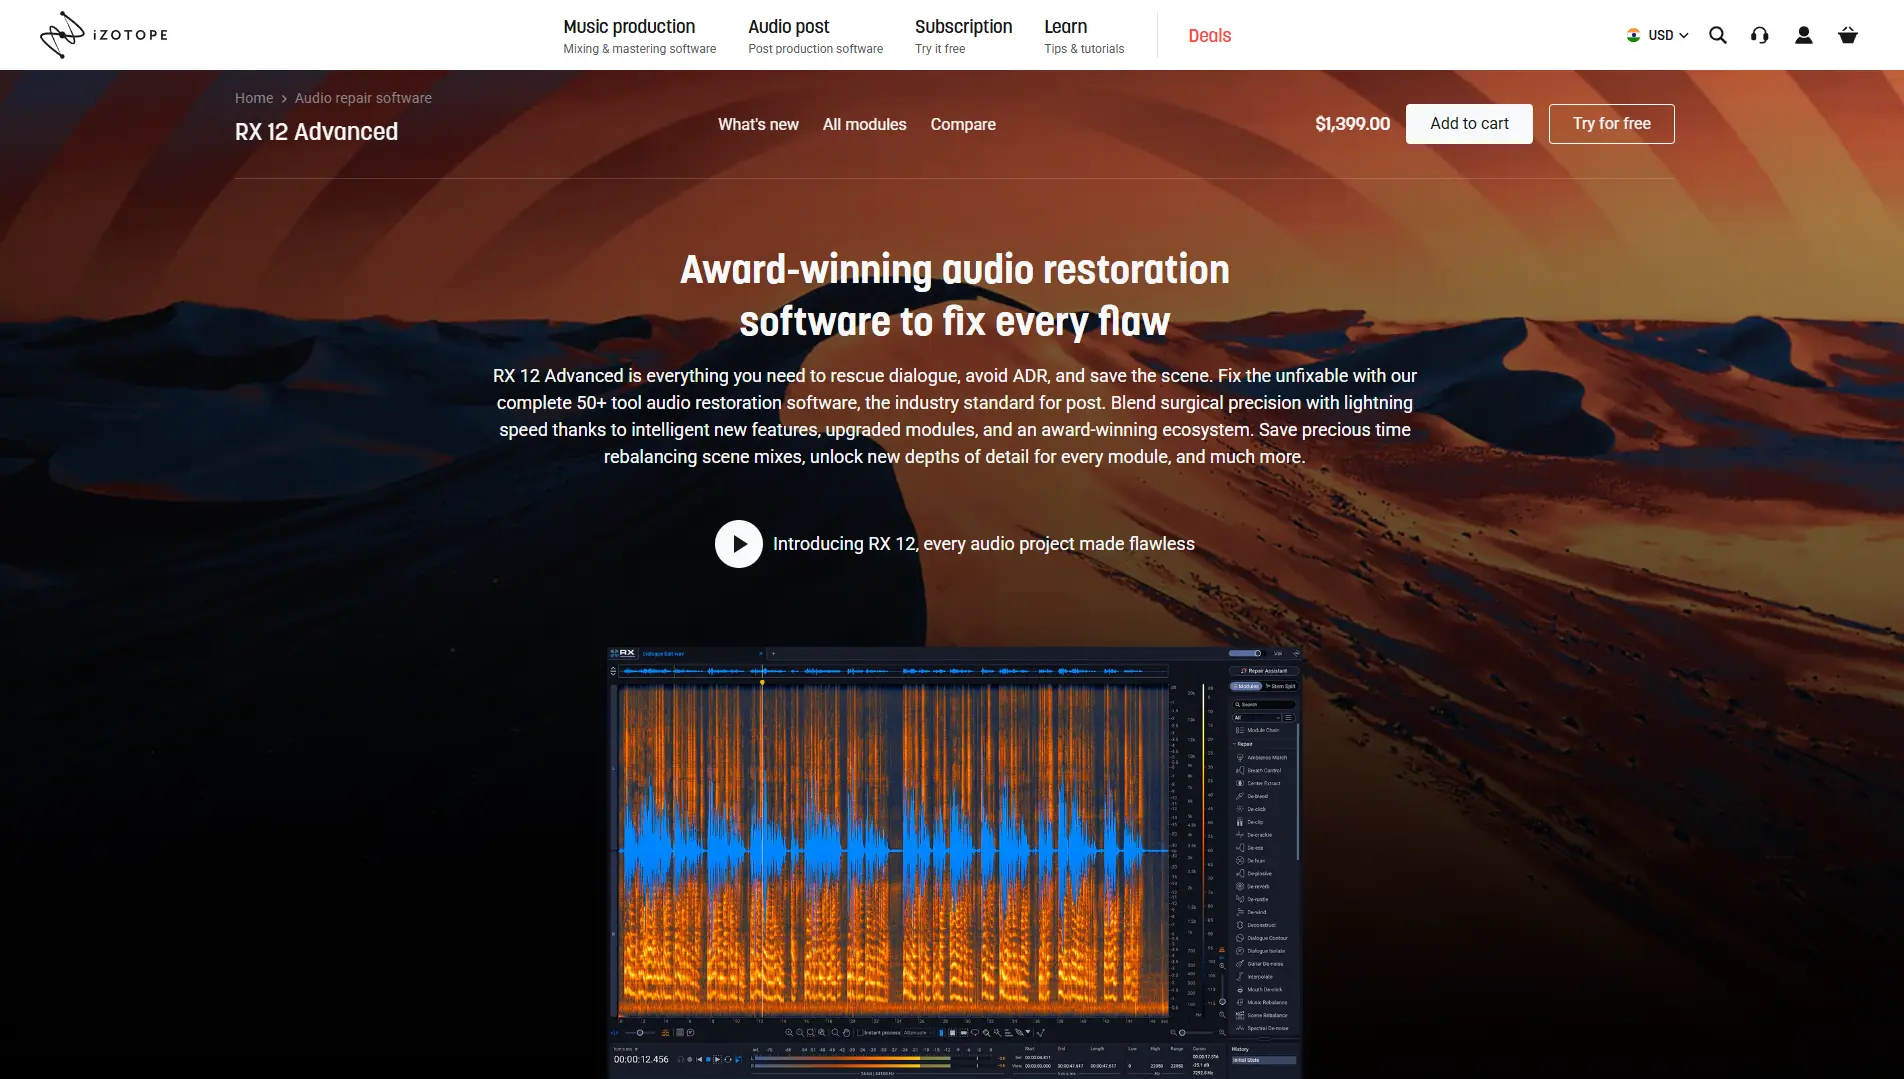This screenshot has width=1904, height=1079.
Task: Open the user account icon
Action: [1804, 35]
